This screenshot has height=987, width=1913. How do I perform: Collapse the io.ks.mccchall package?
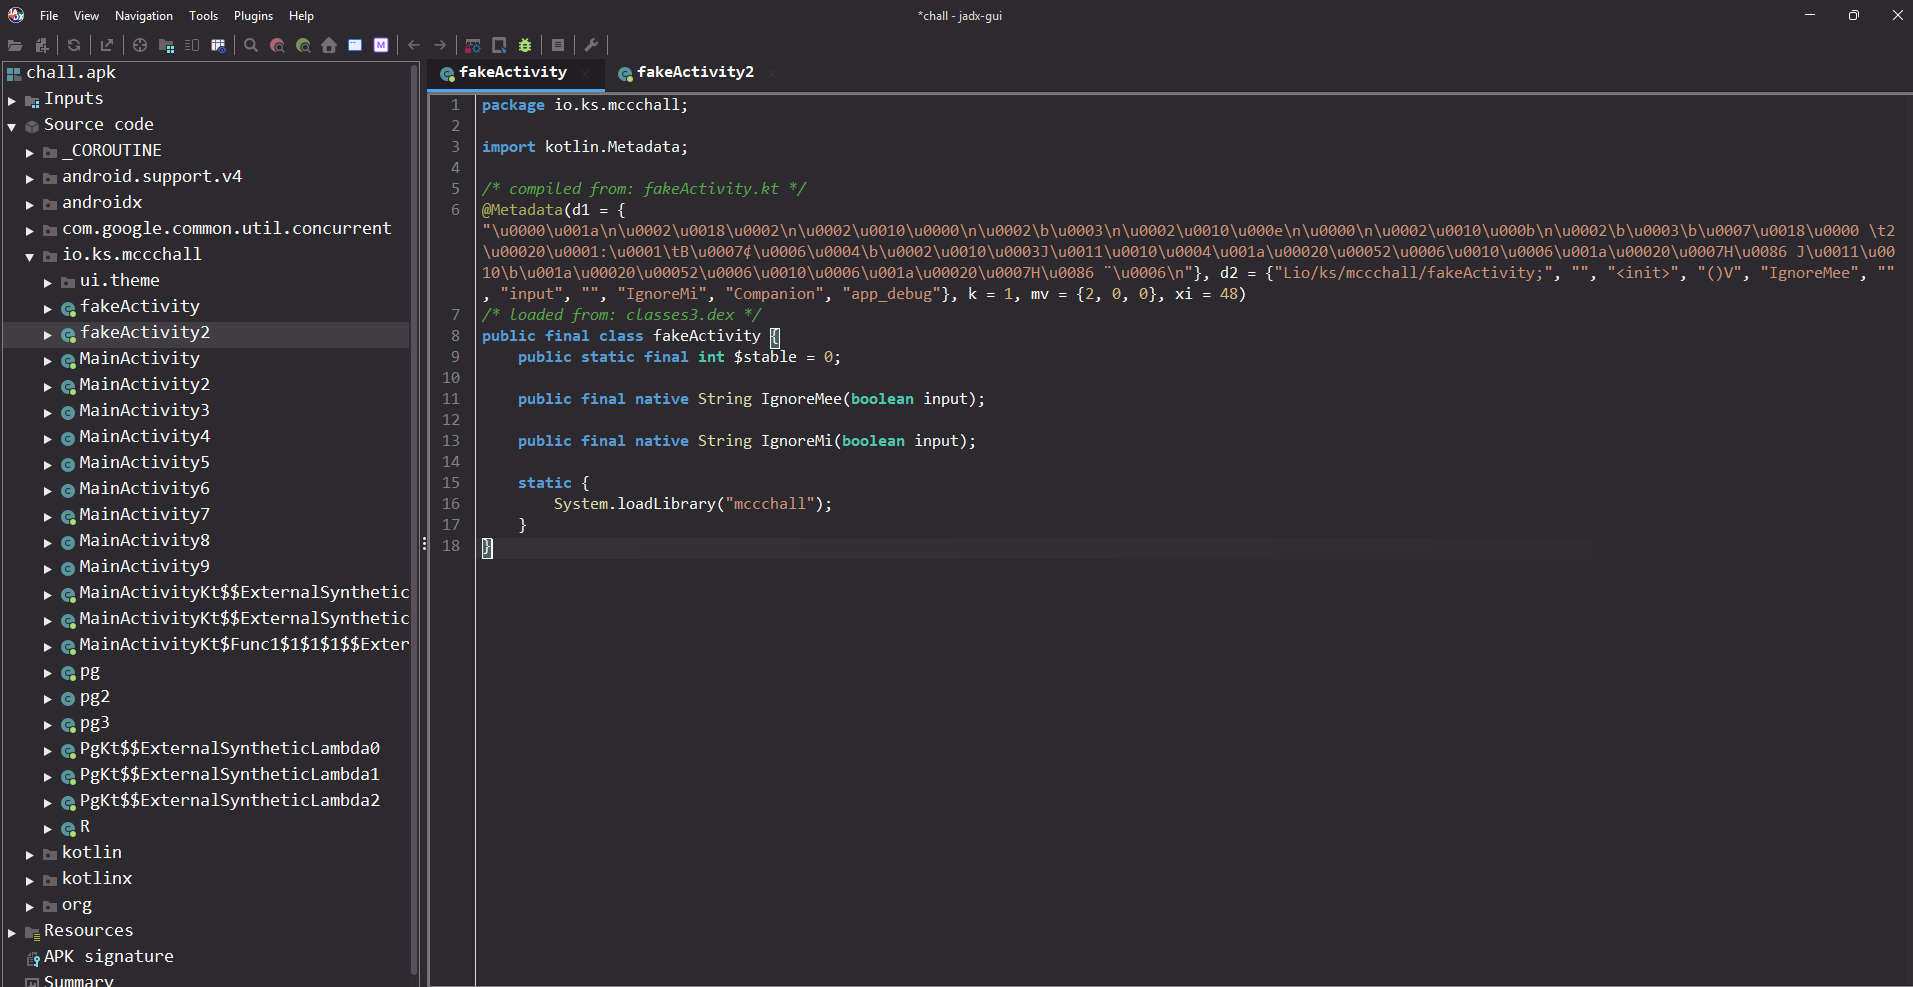(30, 256)
